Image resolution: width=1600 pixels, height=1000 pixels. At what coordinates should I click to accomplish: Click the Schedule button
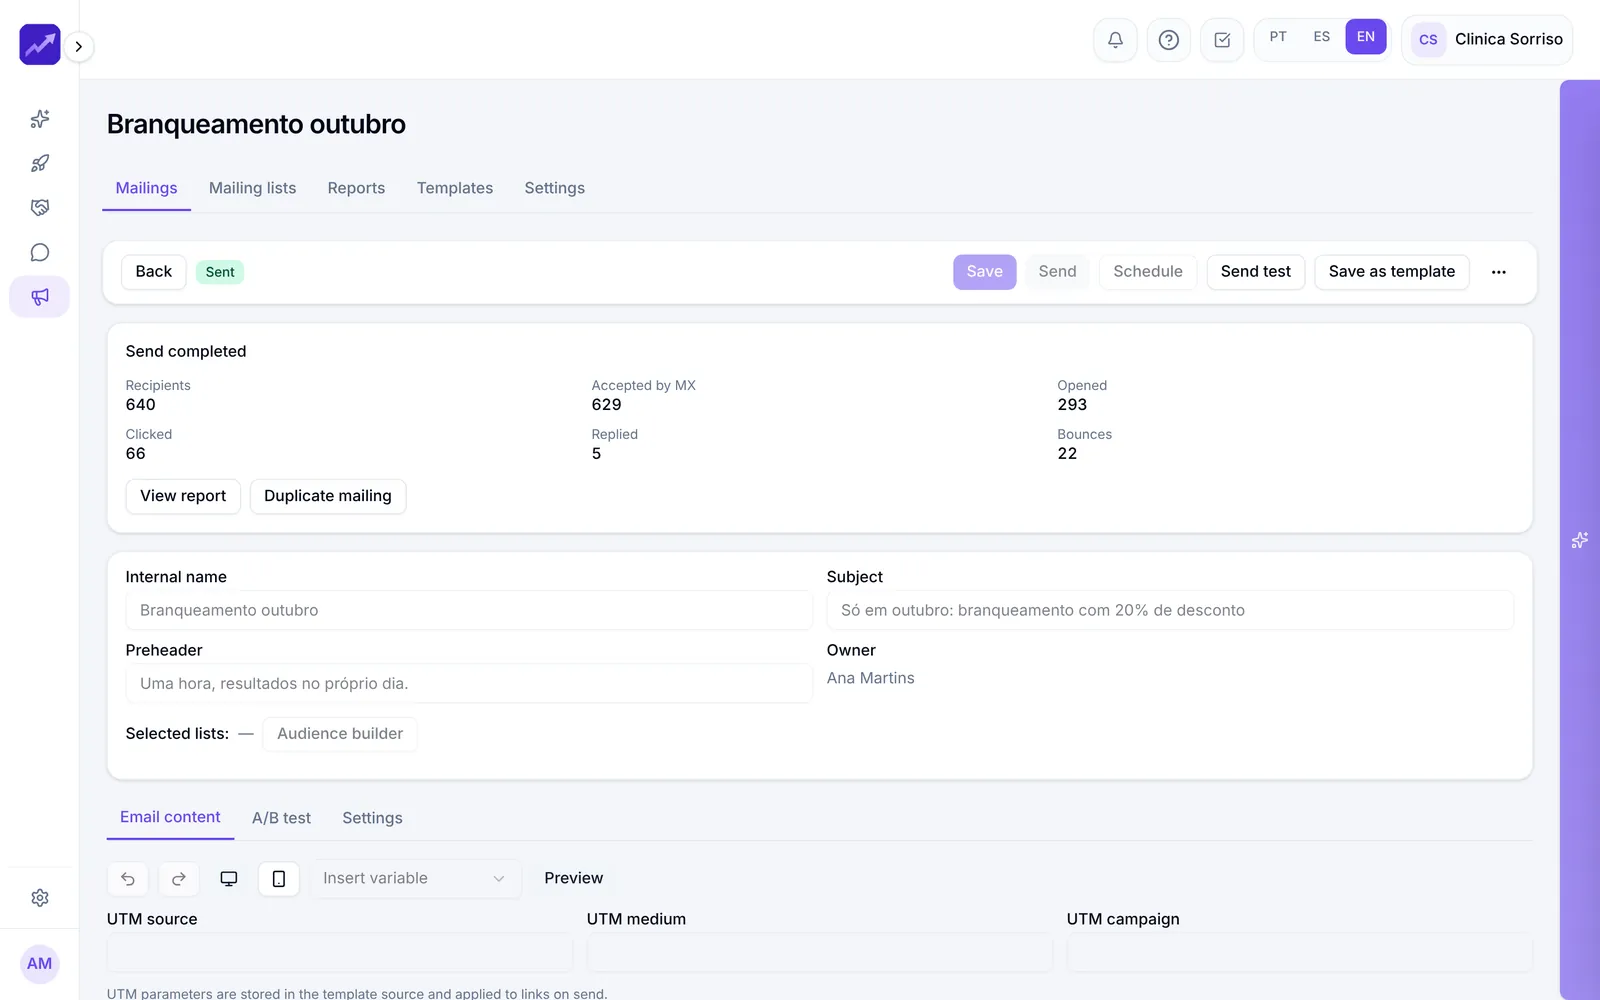(x=1148, y=272)
